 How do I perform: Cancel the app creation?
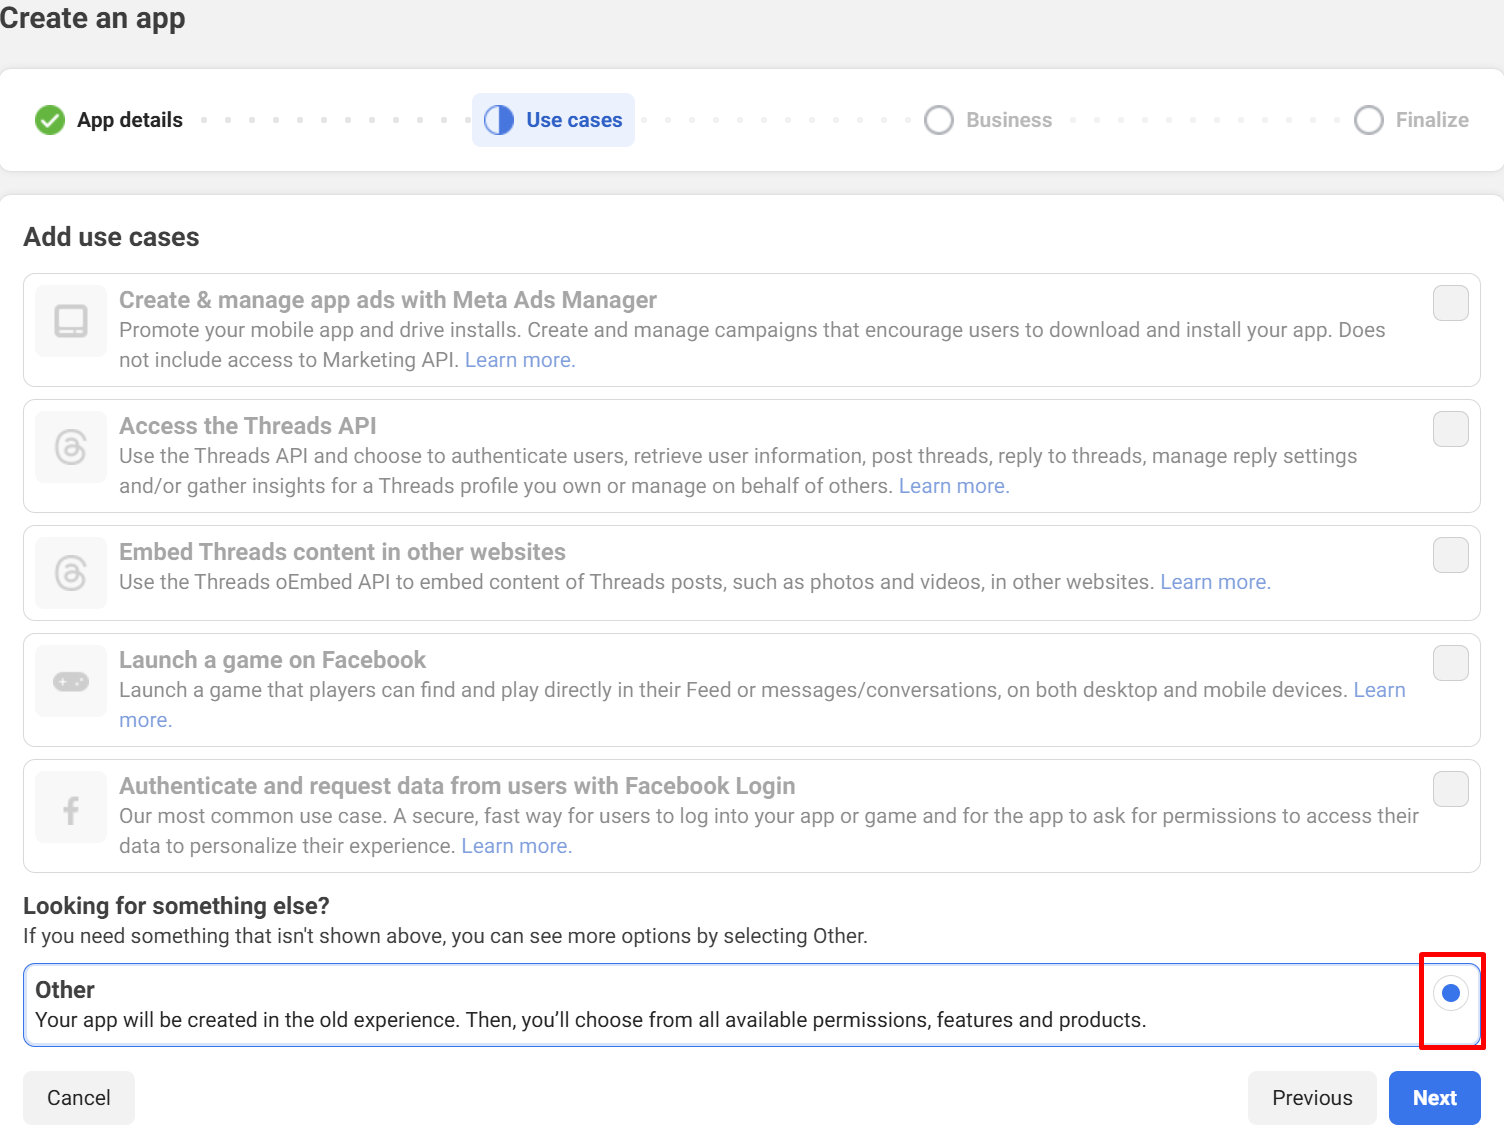coord(79,1098)
